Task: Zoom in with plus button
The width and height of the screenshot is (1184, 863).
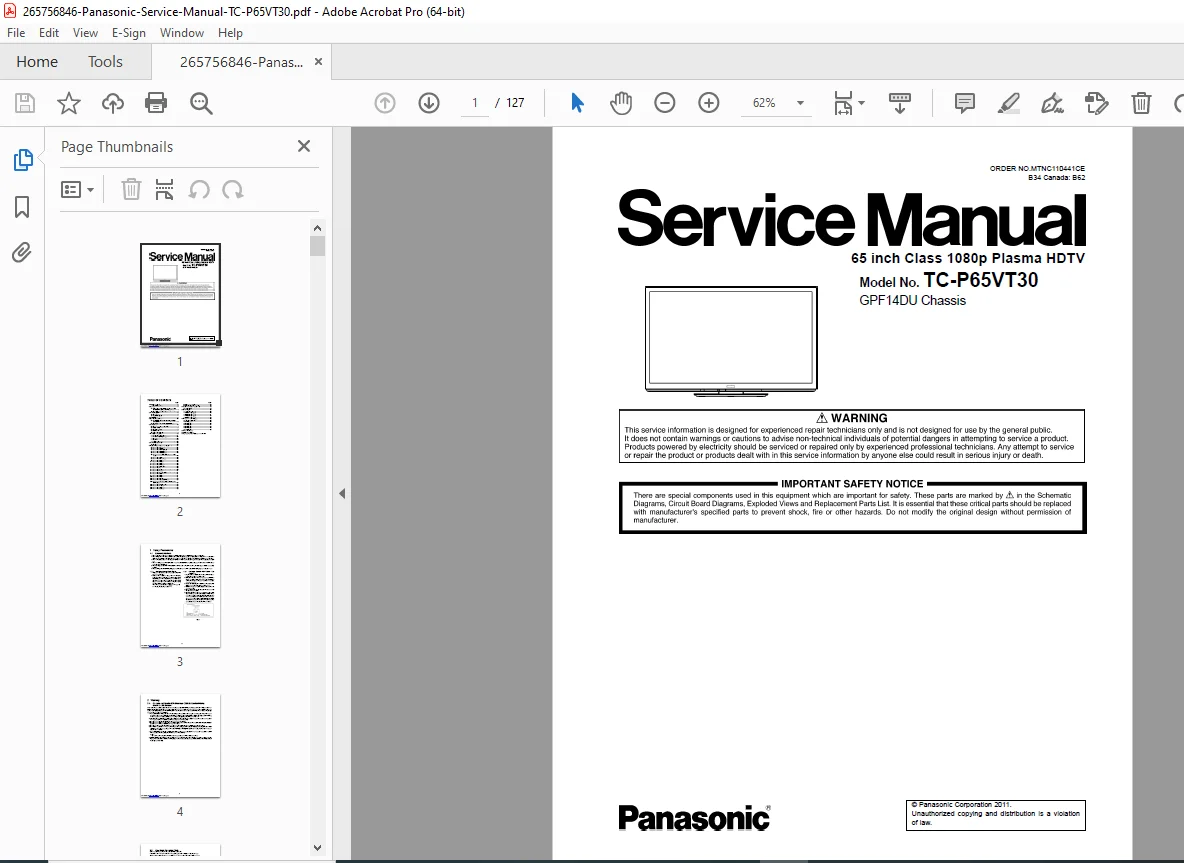Action: [708, 103]
